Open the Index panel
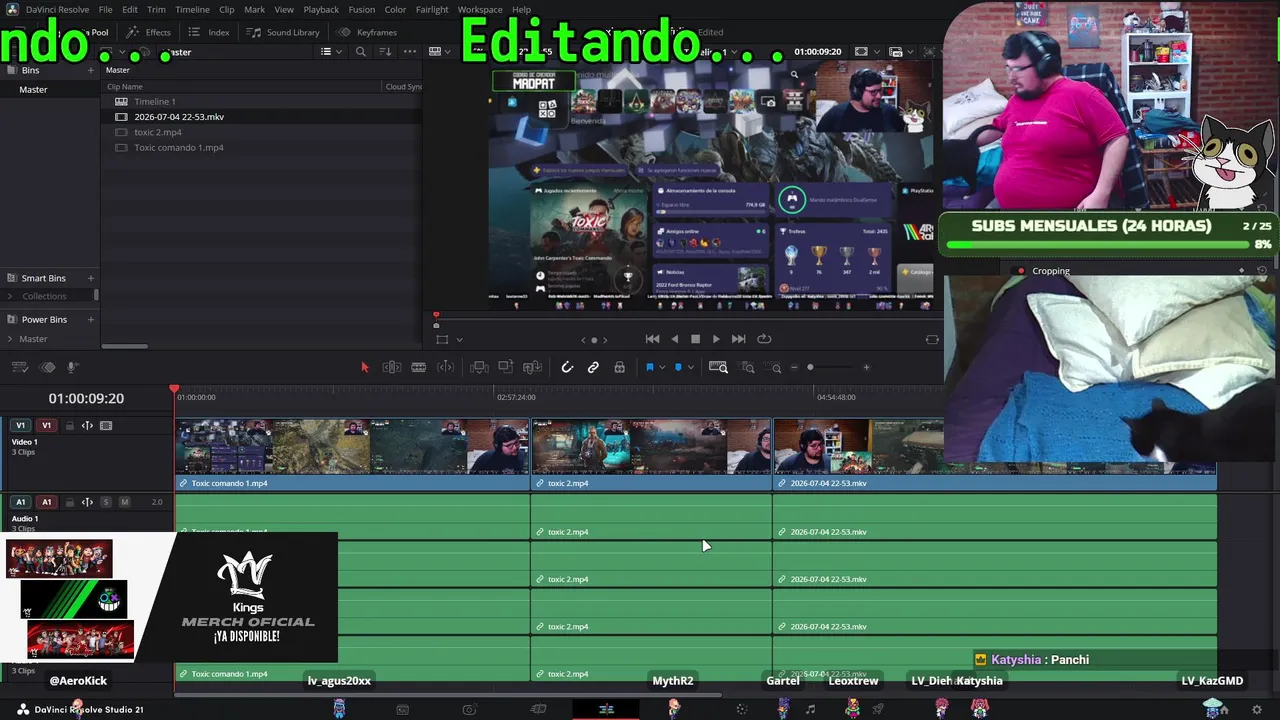The height and width of the screenshot is (720, 1280). tap(209, 32)
